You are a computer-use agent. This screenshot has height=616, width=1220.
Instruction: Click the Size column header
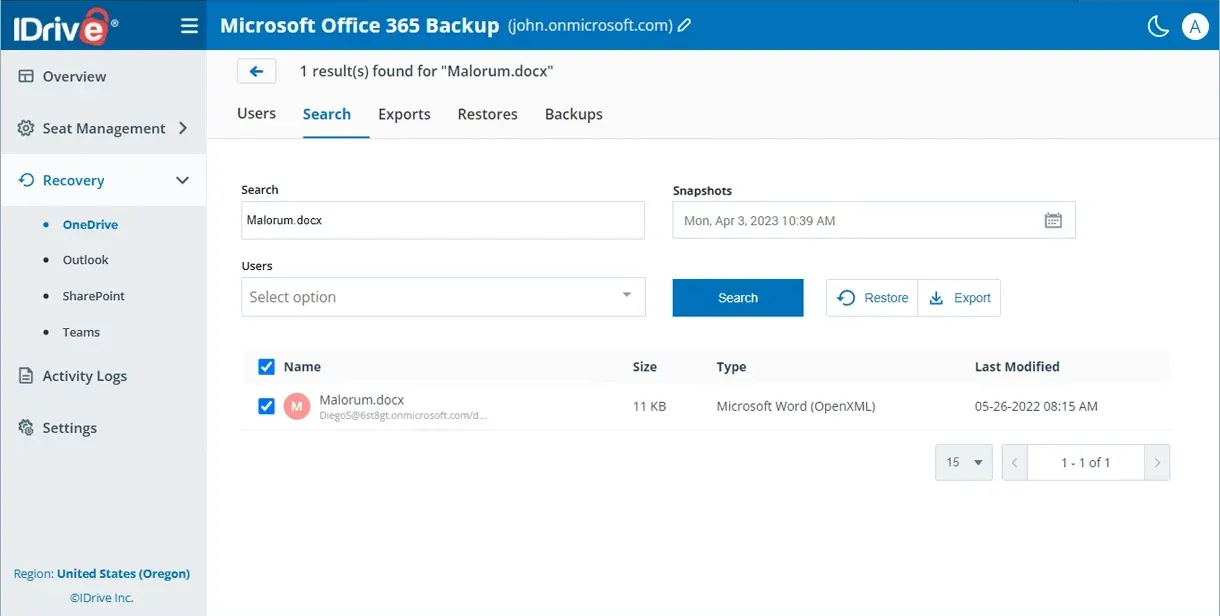click(x=645, y=367)
